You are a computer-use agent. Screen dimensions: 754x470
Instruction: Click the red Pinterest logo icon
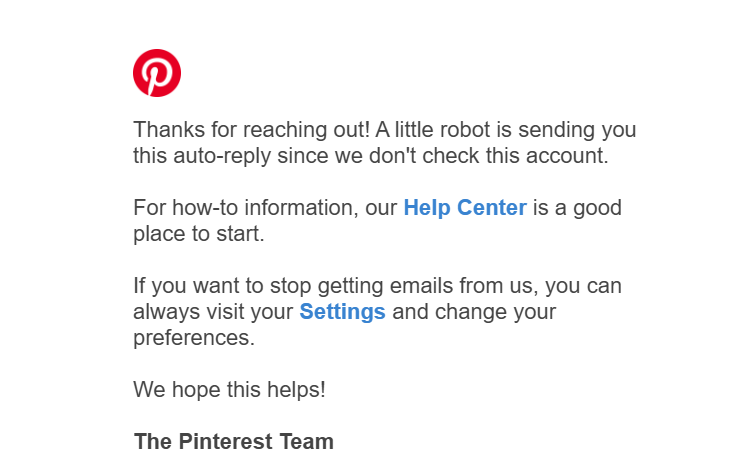tap(157, 73)
